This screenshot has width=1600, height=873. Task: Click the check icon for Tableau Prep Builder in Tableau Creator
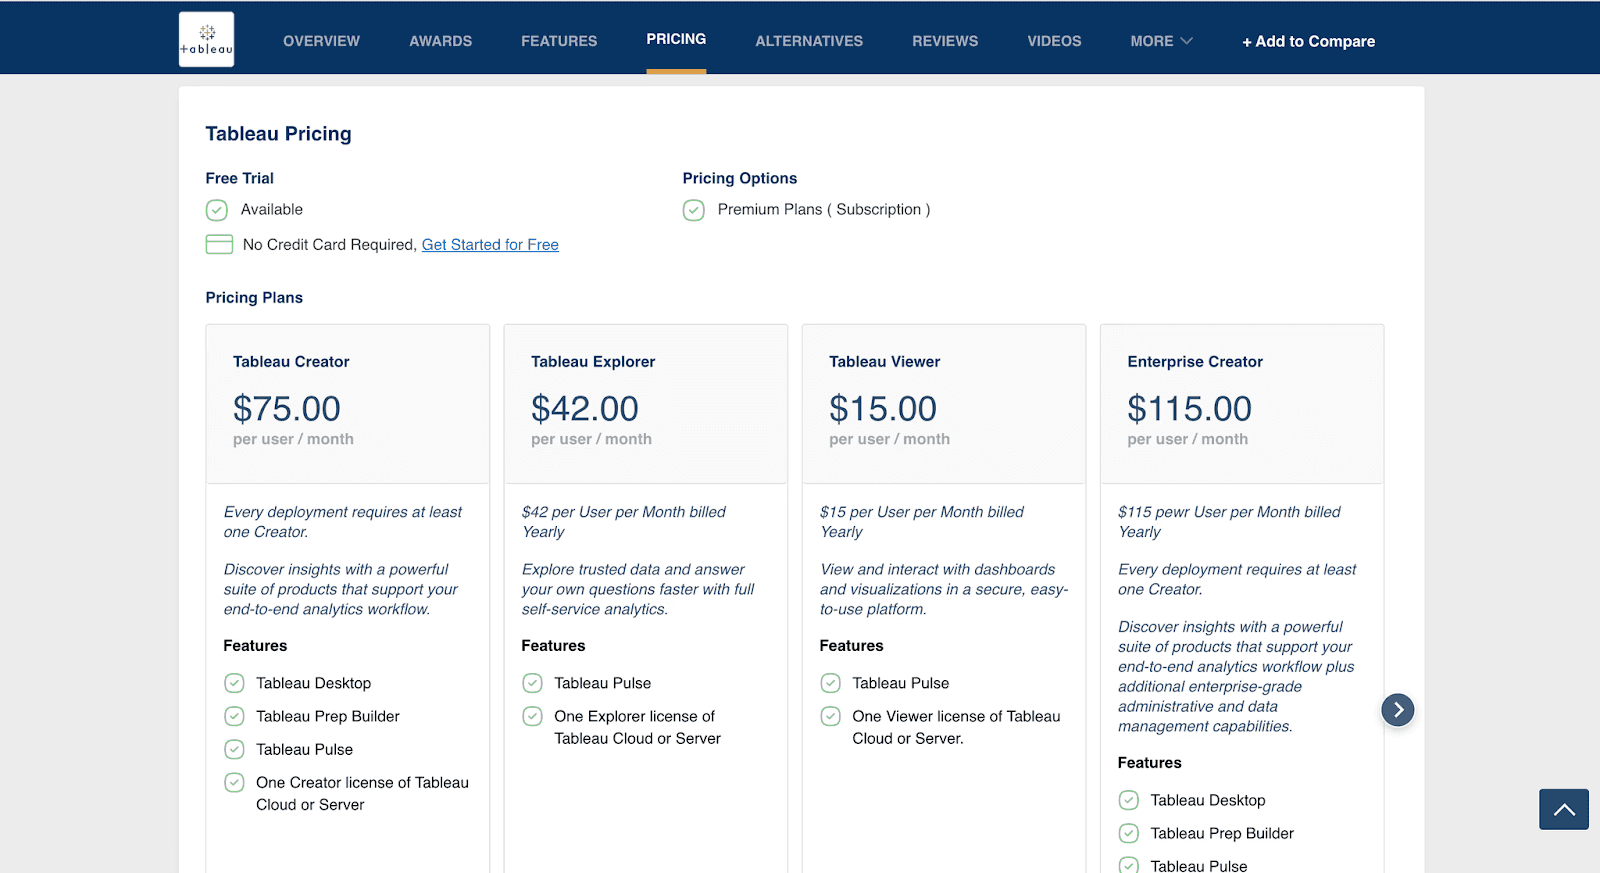click(234, 716)
